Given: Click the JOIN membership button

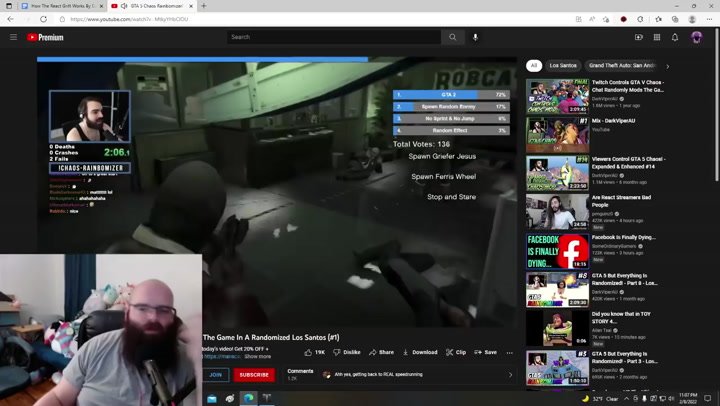Looking at the screenshot, I should (x=215, y=375).
